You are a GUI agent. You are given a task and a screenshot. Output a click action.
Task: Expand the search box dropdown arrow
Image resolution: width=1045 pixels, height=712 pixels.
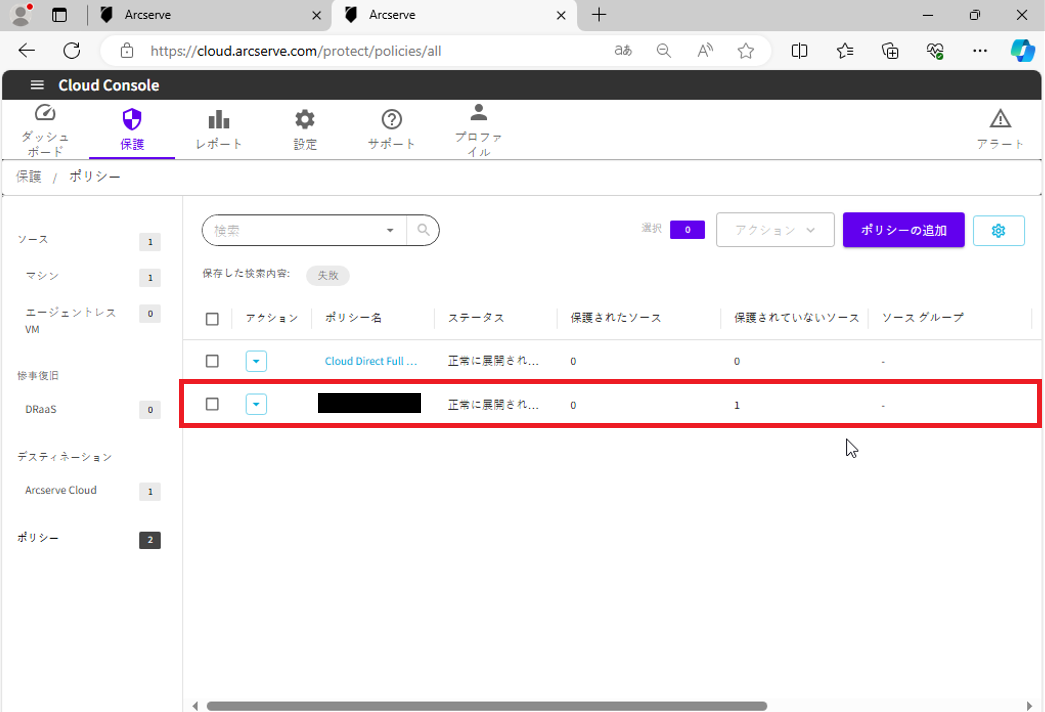tap(390, 230)
